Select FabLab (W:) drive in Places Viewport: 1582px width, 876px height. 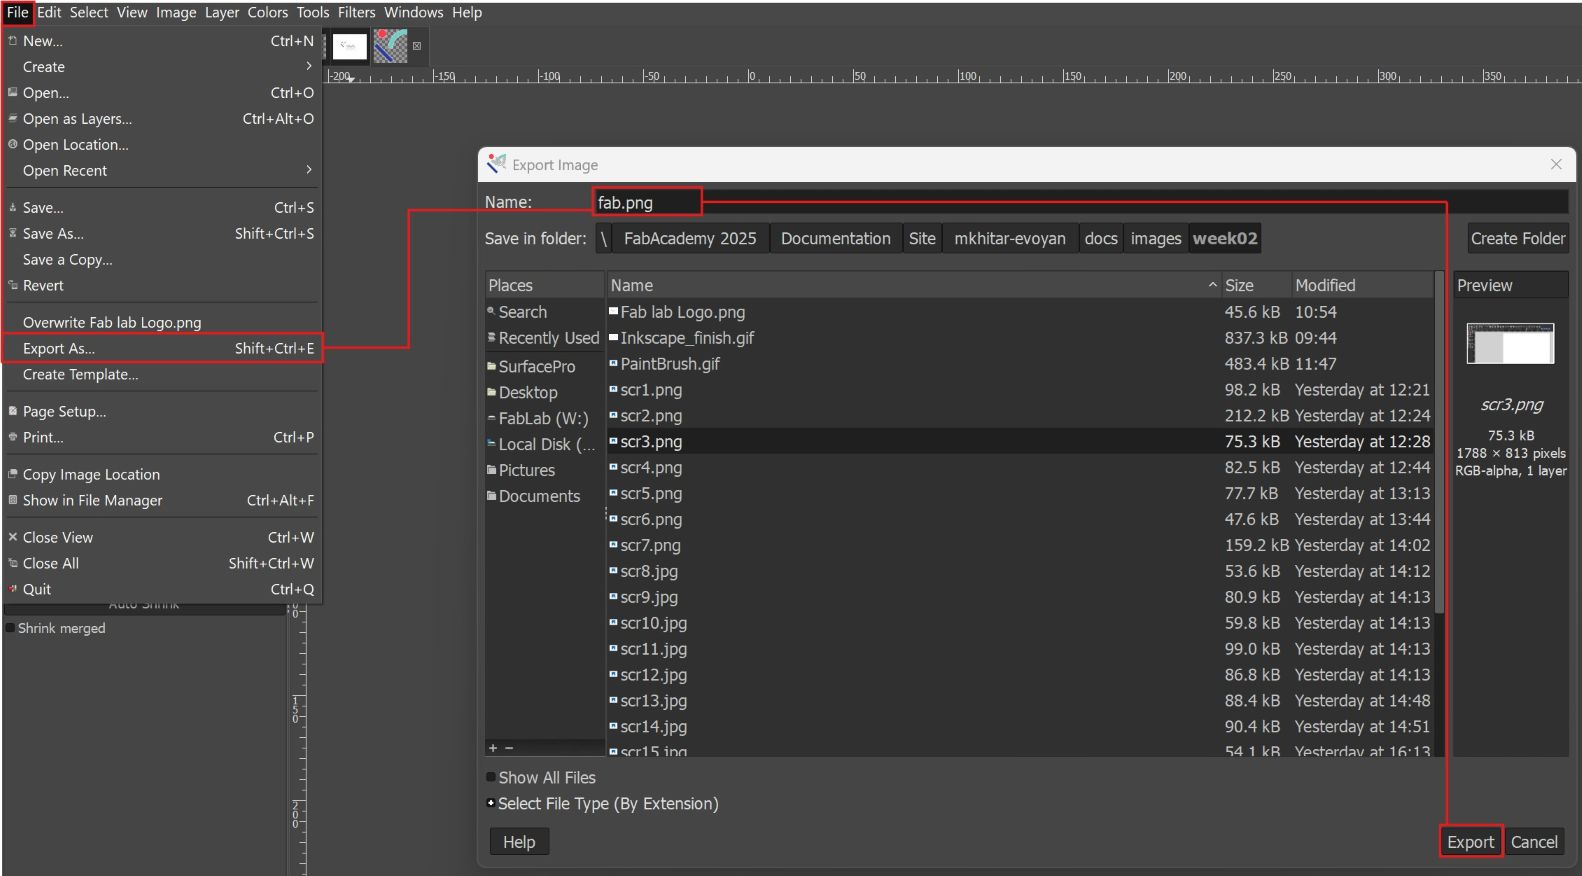click(544, 418)
